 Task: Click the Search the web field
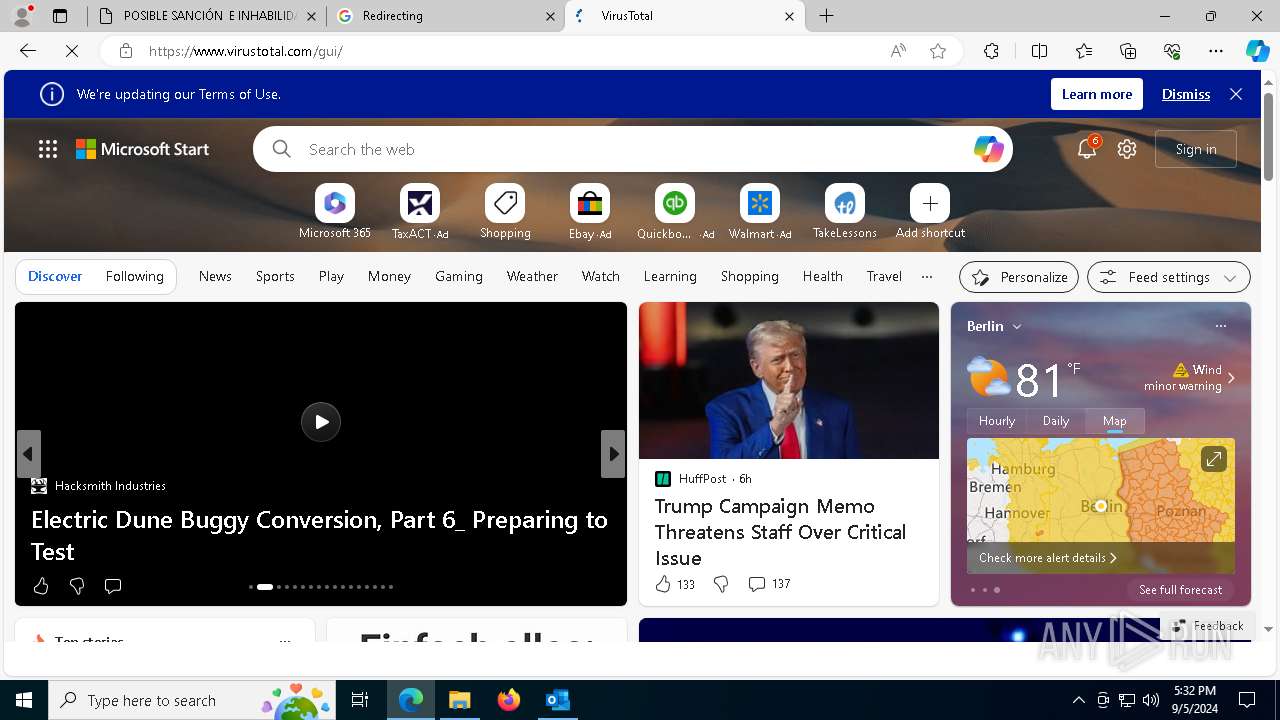(633, 149)
